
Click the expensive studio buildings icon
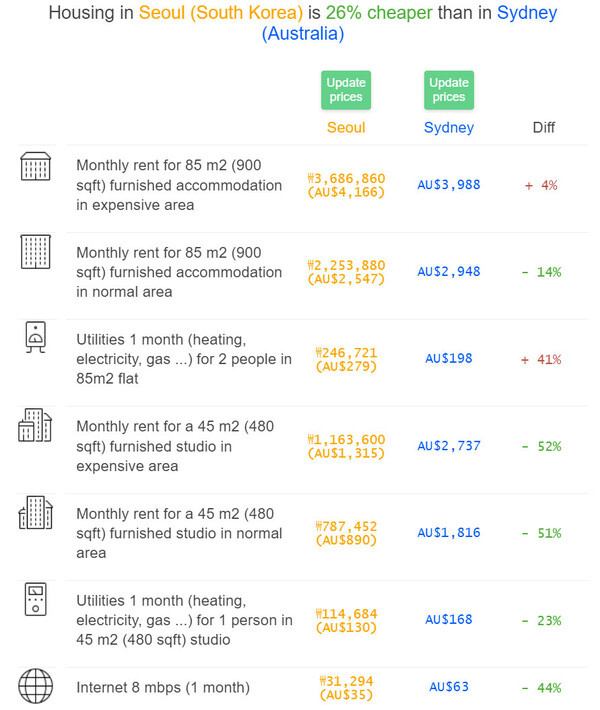pos(35,425)
